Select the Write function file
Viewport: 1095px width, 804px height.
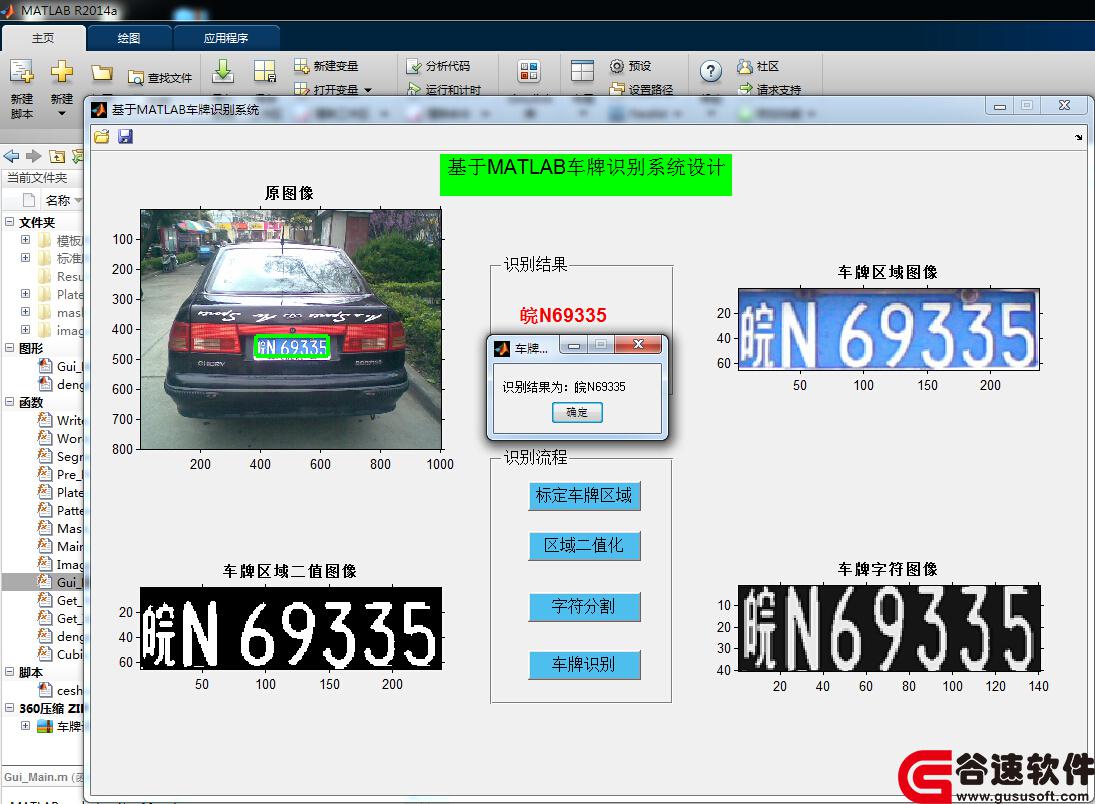pos(61,420)
